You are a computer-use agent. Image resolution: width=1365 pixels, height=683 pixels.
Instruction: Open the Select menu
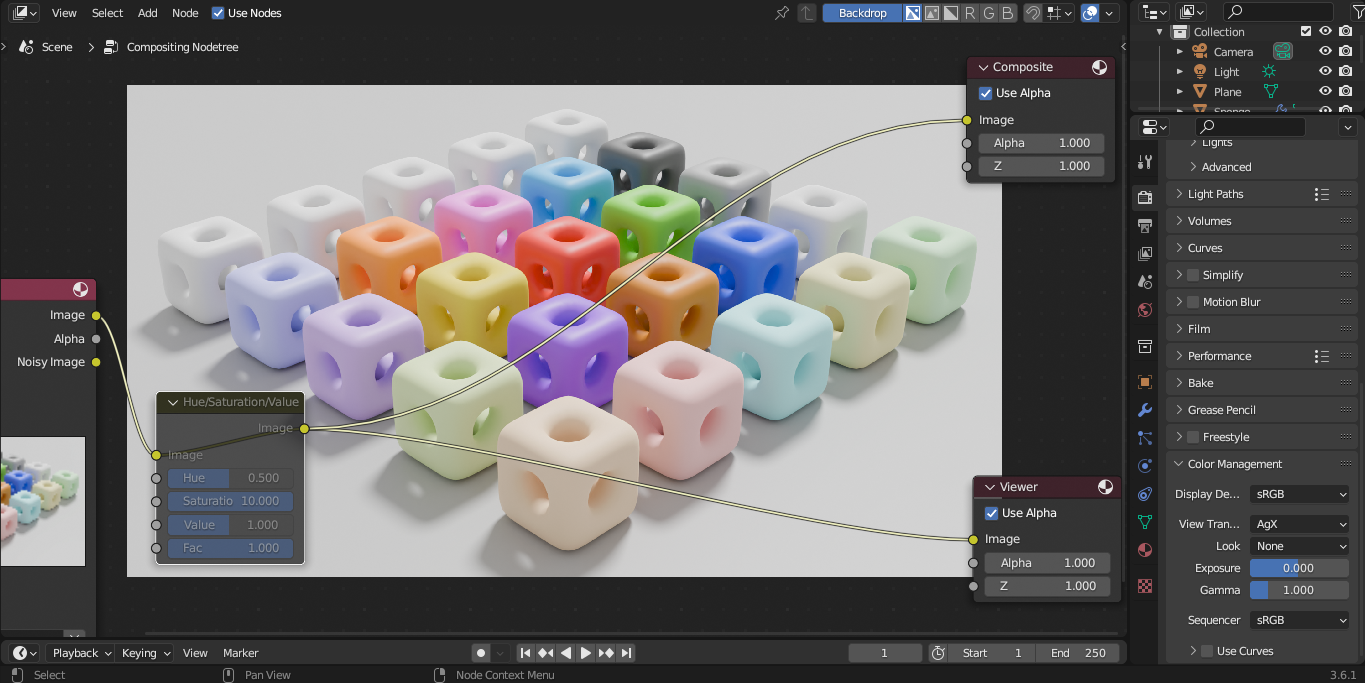point(107,13)
